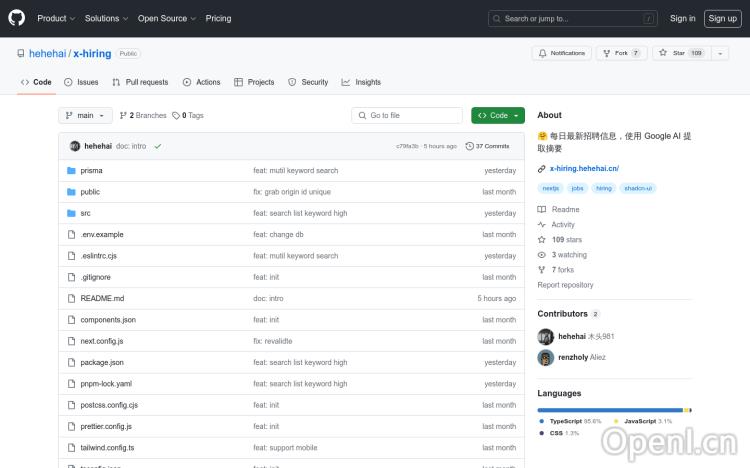Open the prisma folder
The height and width of the screenshot is (468, 750).
91,171
